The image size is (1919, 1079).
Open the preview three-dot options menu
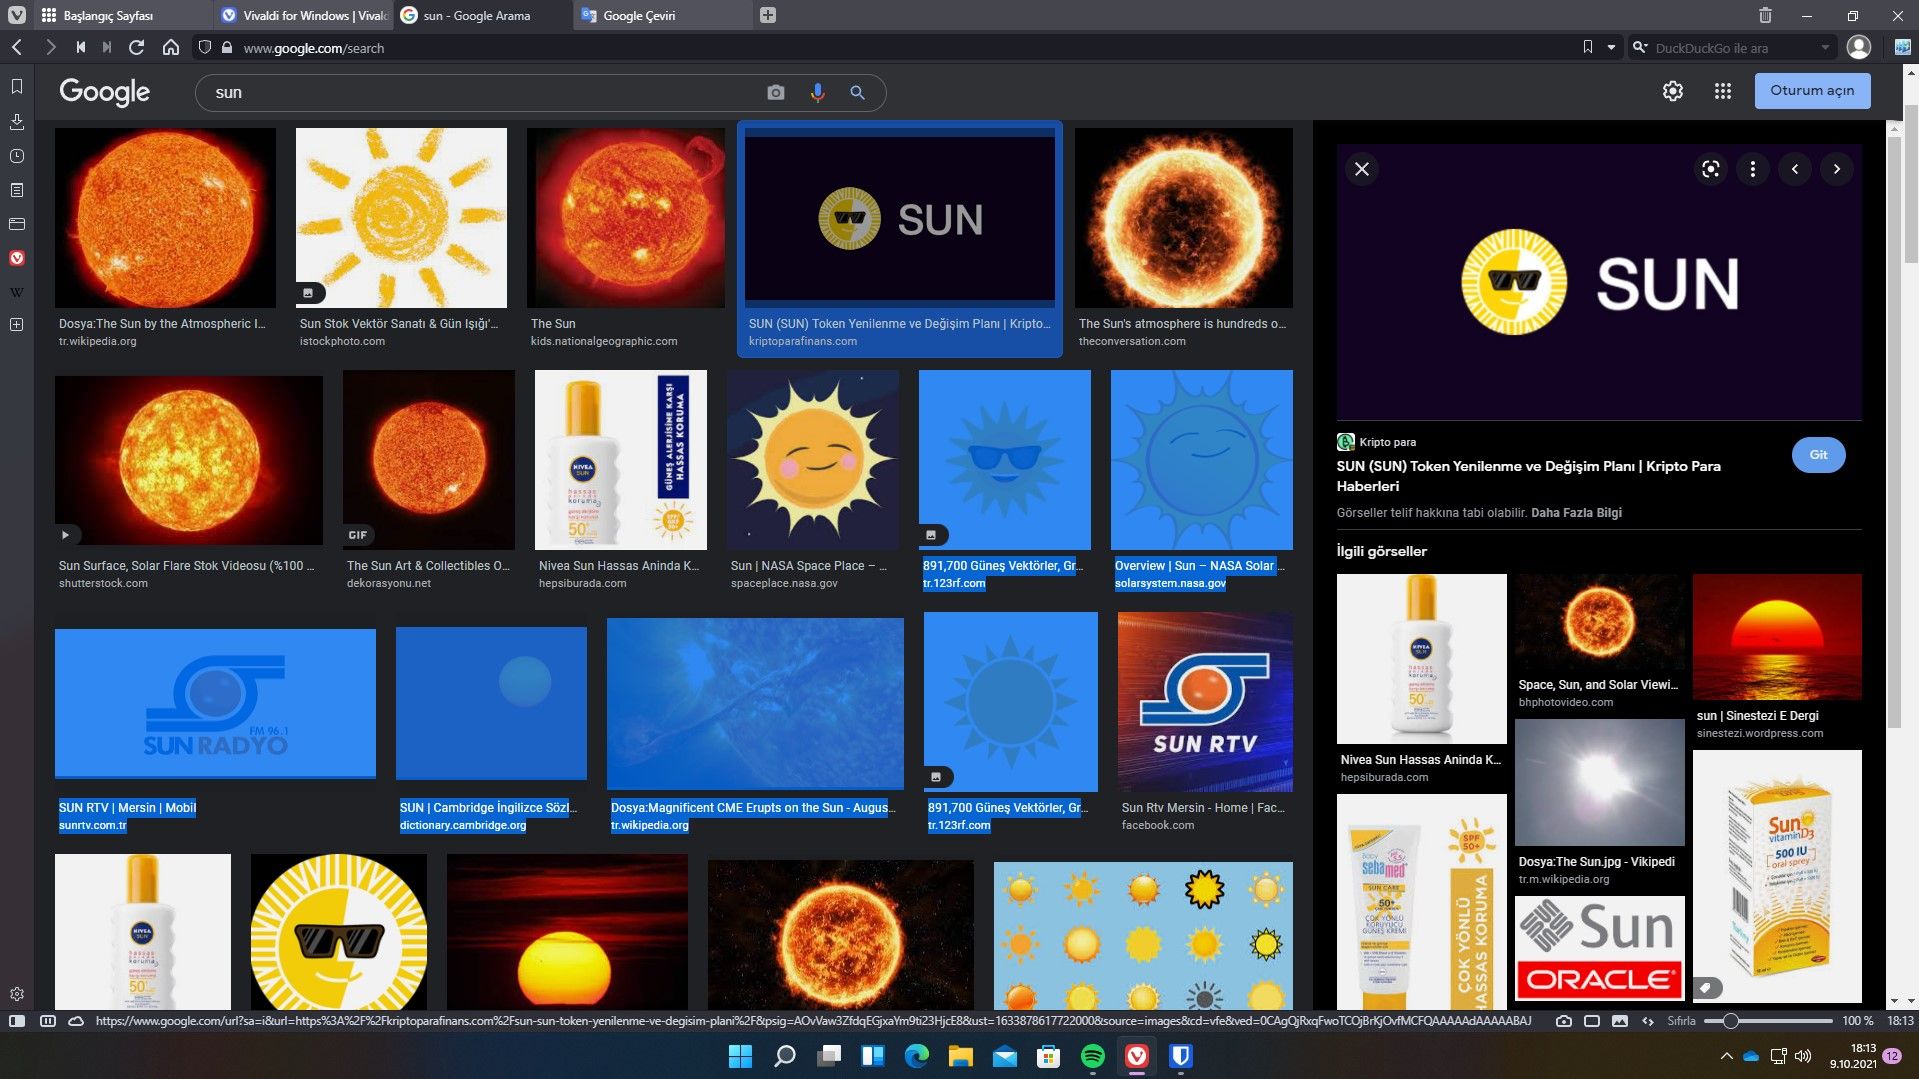coord(1752,169)
